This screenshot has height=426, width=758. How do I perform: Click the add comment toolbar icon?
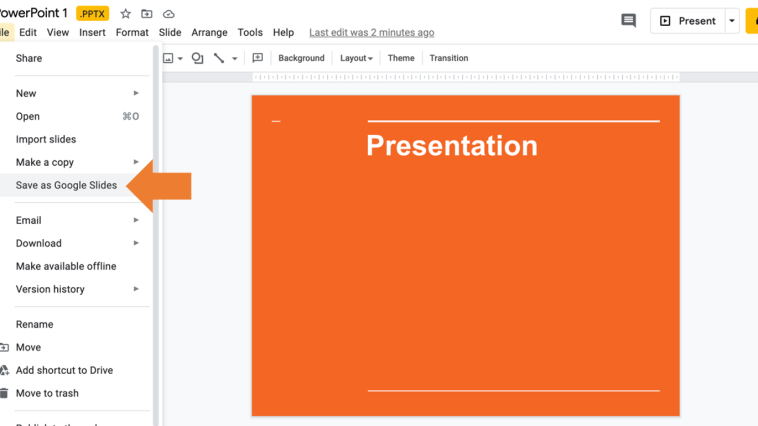[x=257, y=58]
